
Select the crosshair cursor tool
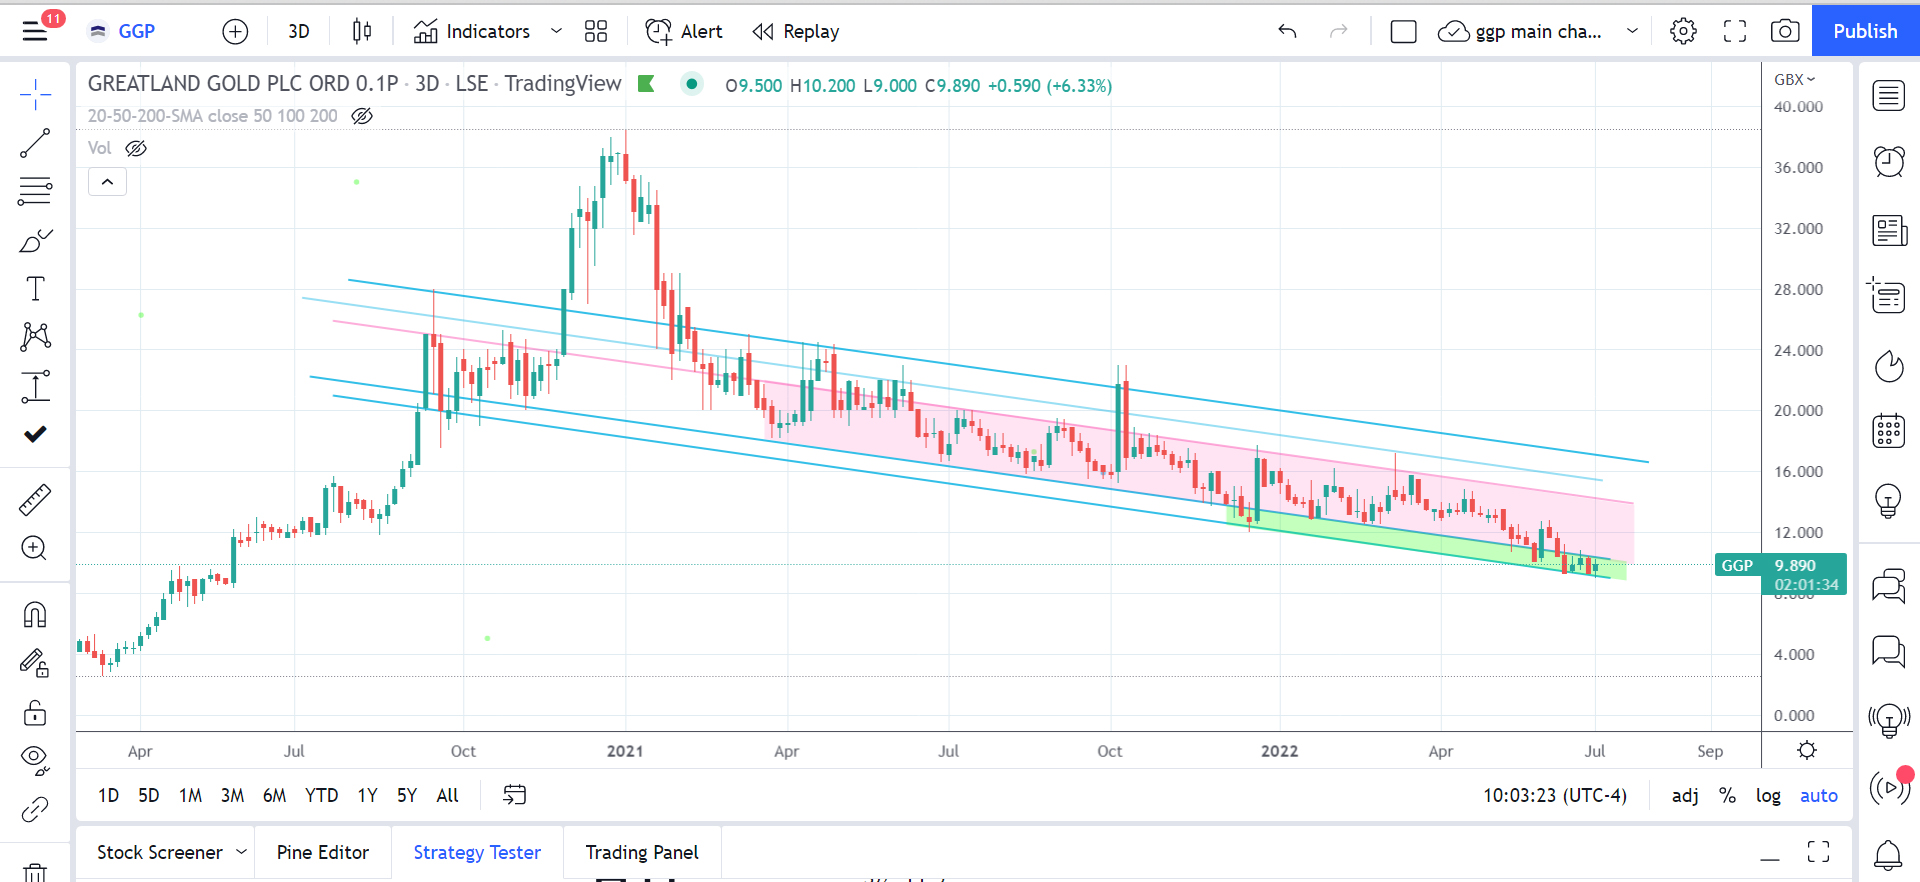[x=35, y=95]
